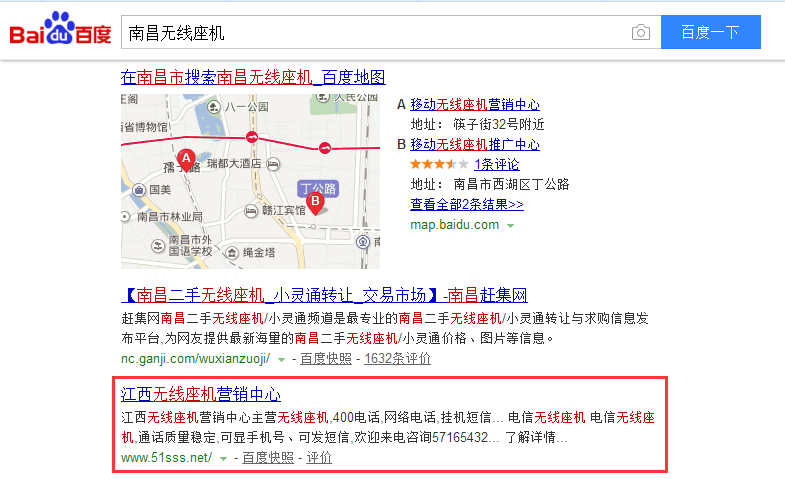Click the letter B beside 推广中心 listing
The width and height of the screenshot is (785, 478).
click(402, 144)
